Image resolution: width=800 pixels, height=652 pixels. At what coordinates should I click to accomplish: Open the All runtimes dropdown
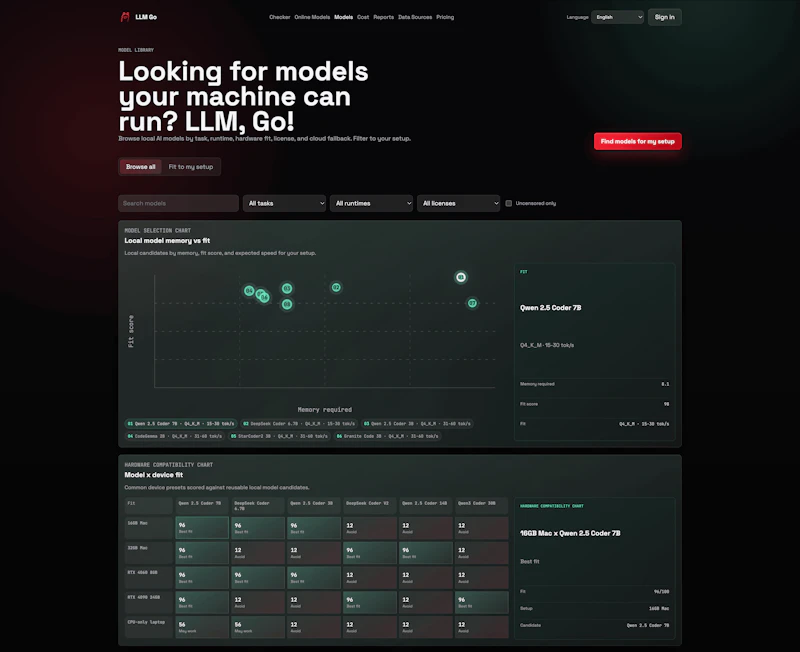pos(371,203)
